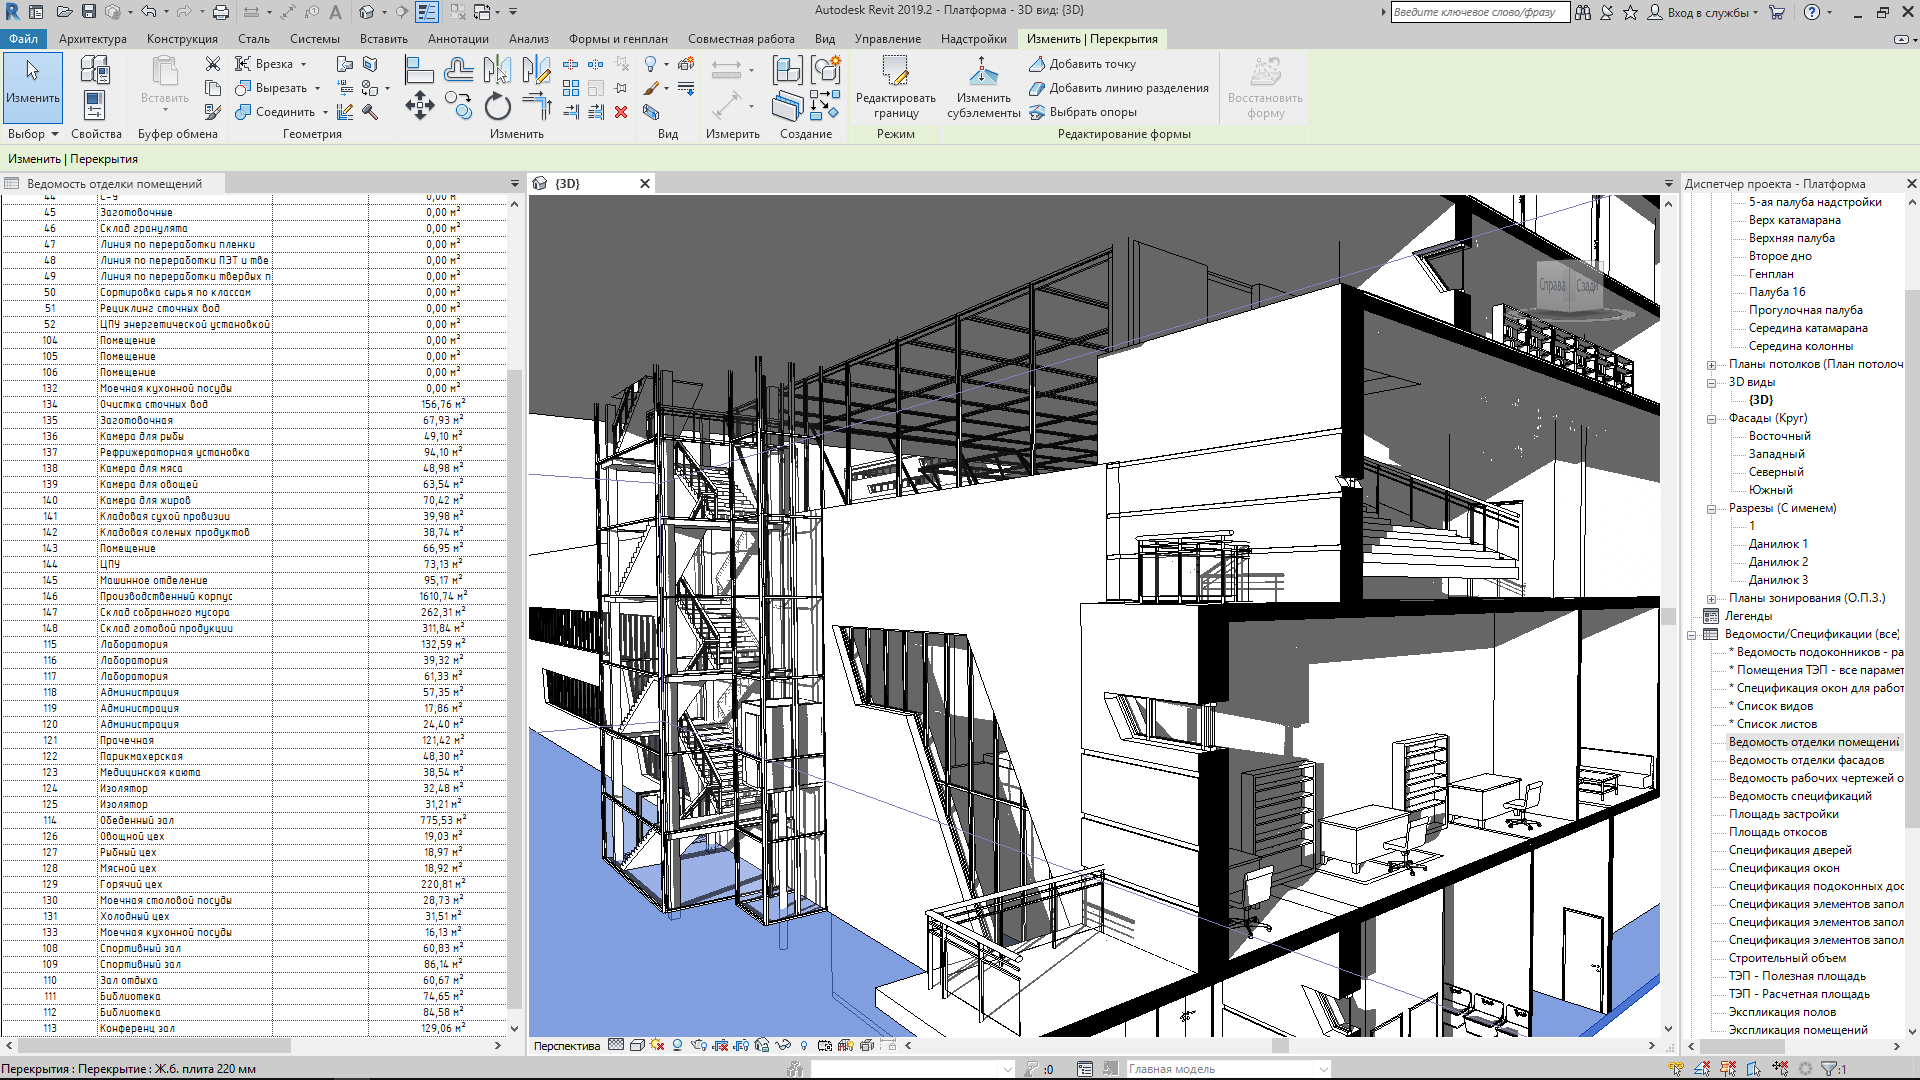This screenshot has height=1080, width=1920.
Task: Toggle sun path in view control bar
Action: coord(656,1045)
